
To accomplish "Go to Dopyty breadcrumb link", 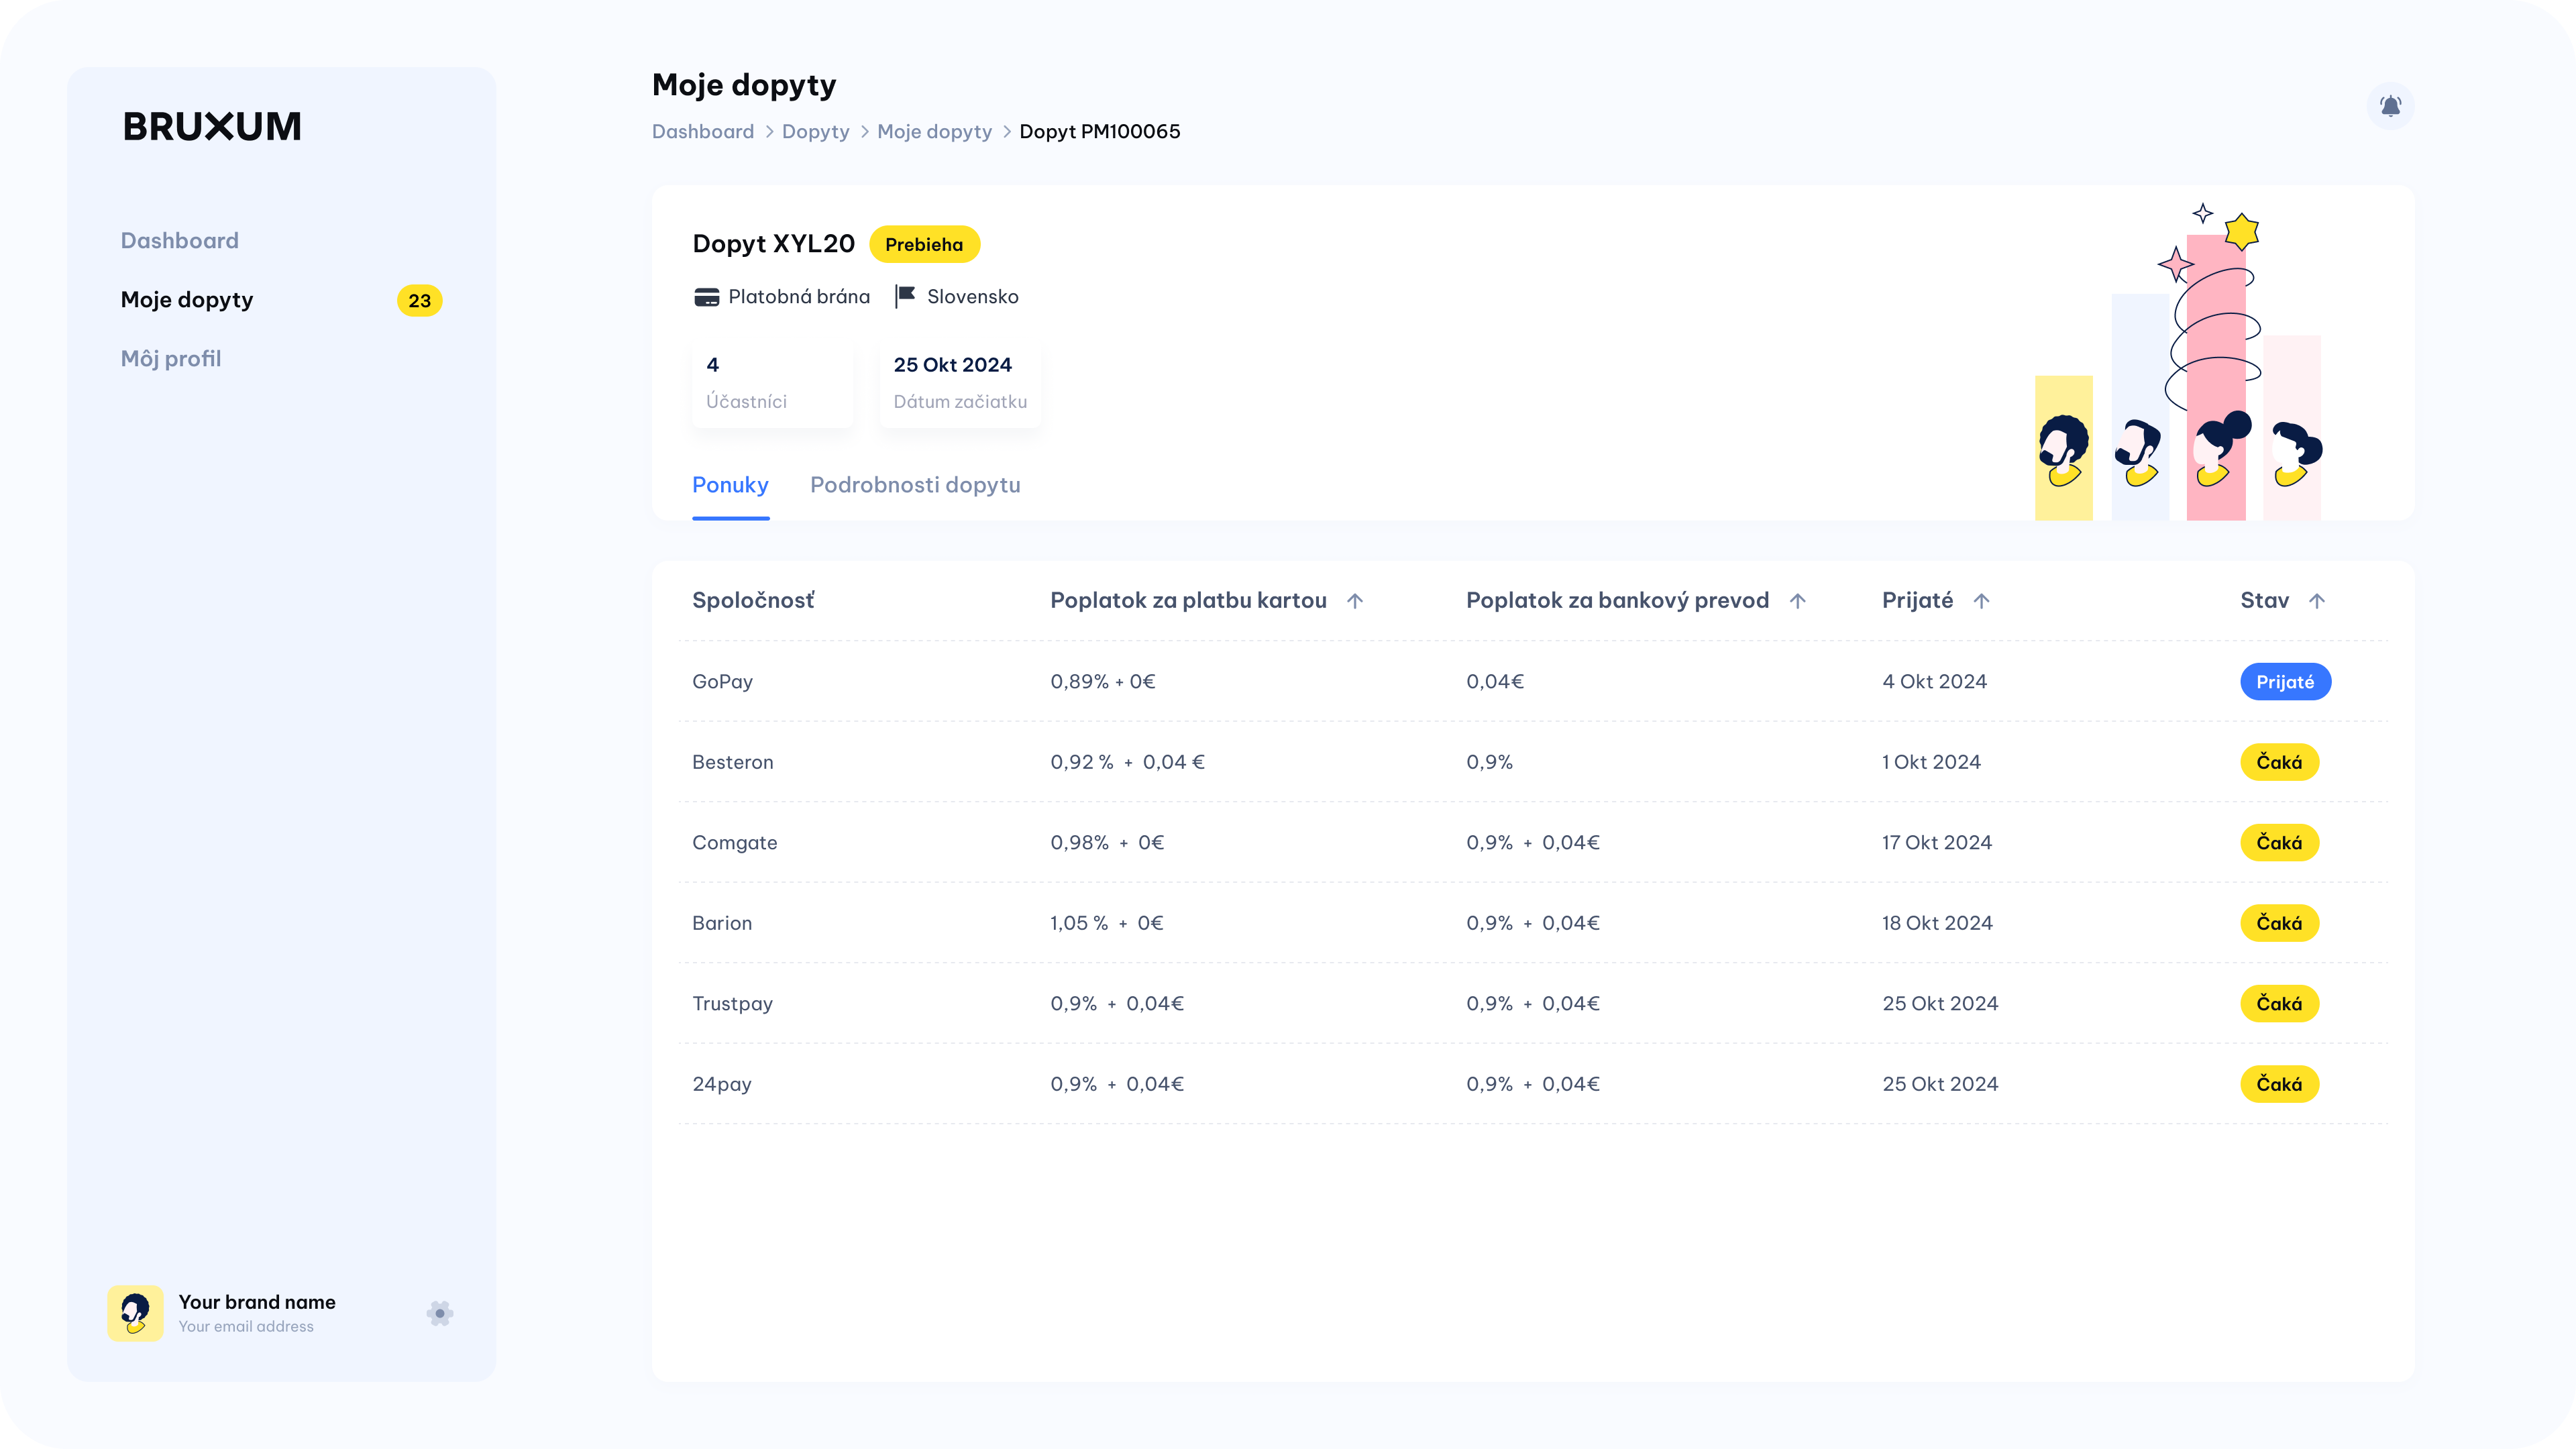I will click(x=815, y=132).
